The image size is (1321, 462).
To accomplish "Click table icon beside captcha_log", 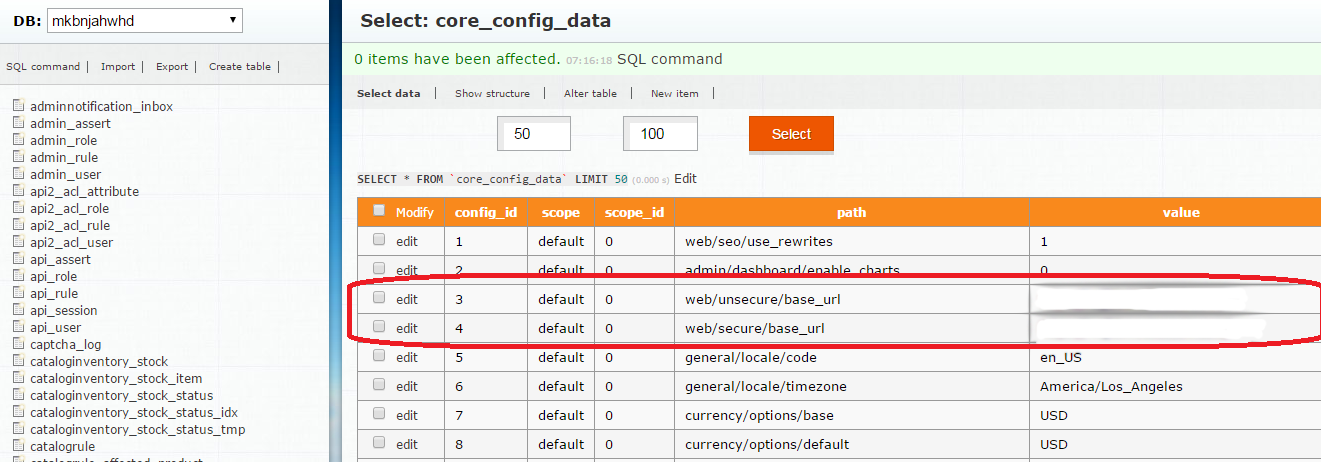I will [18, 344].
